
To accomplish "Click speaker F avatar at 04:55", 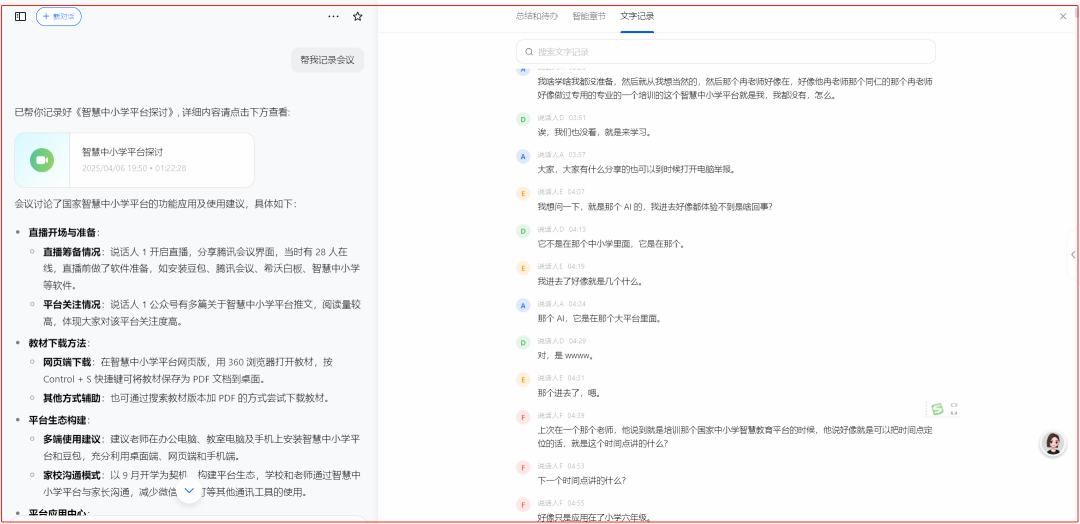I will click(x=523, y=505).
